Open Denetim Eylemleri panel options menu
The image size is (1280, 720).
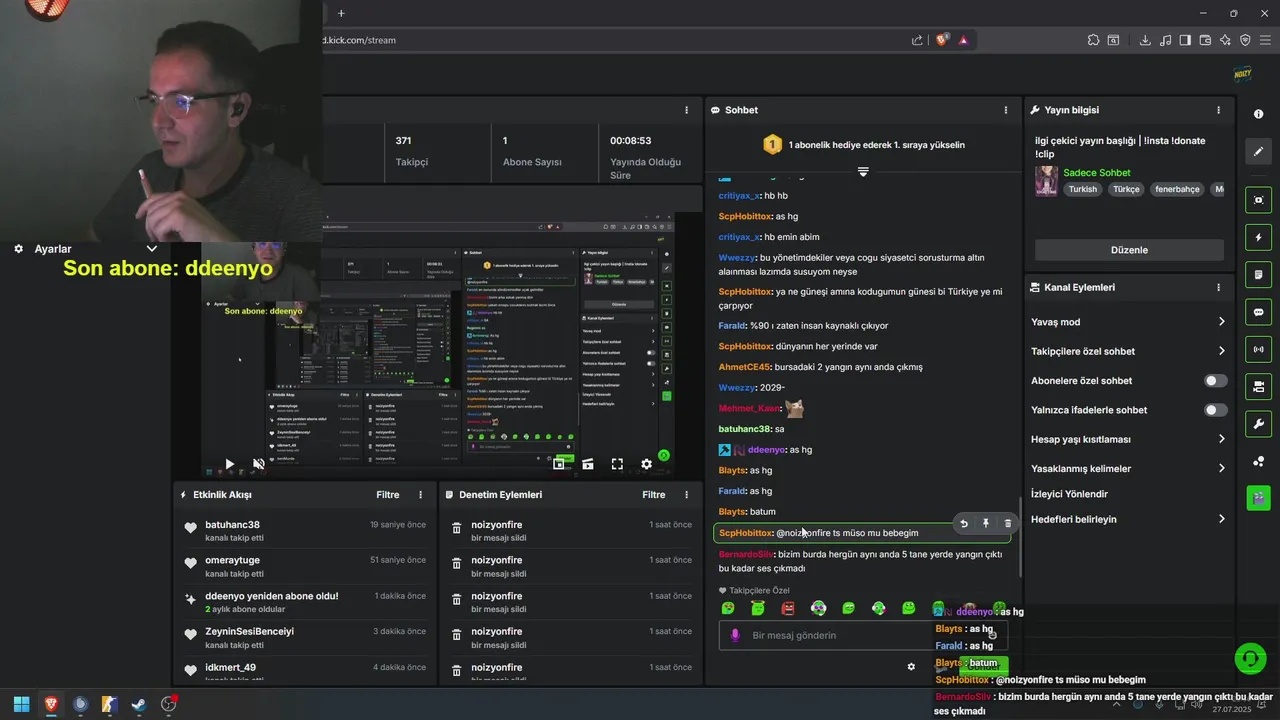686,495
